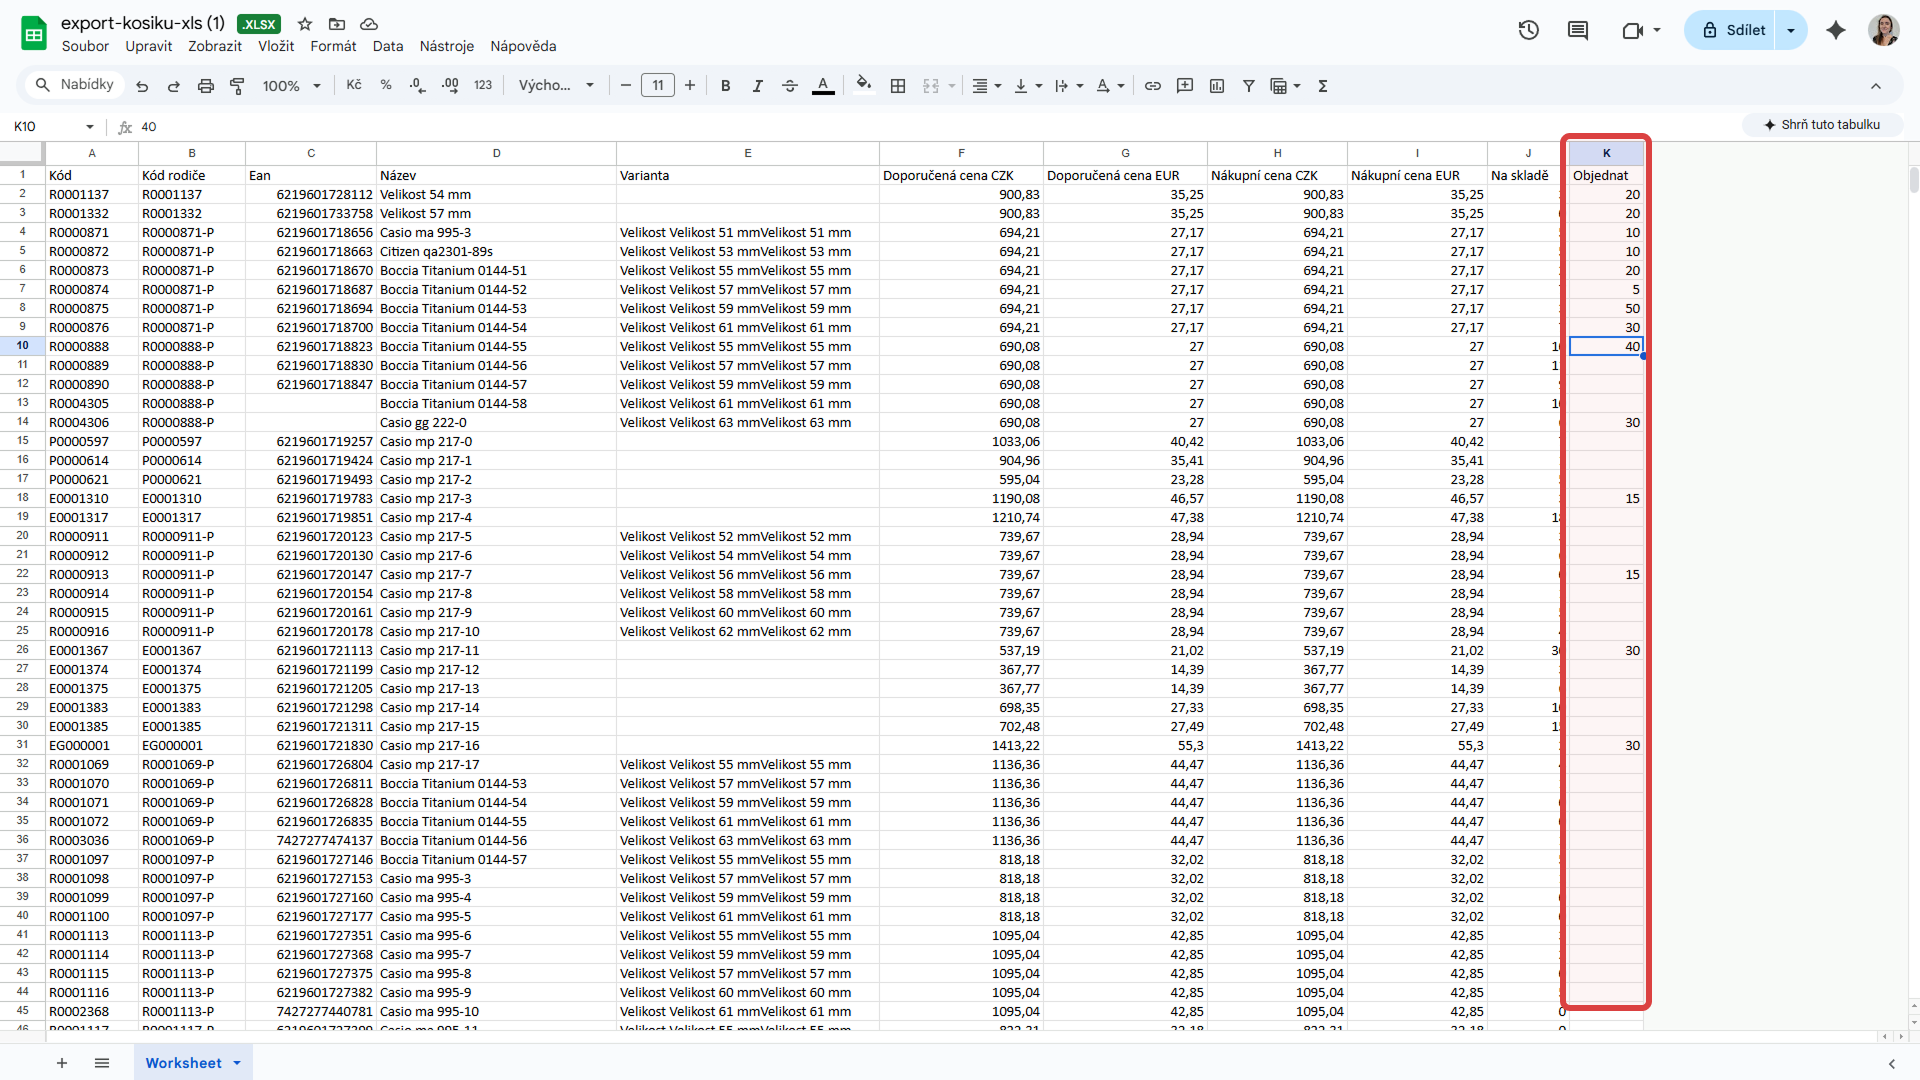The height and width of the screenshot is (1080, 1920).
Task: Expand the font family dropdown
Action: (x=556, y=86)
